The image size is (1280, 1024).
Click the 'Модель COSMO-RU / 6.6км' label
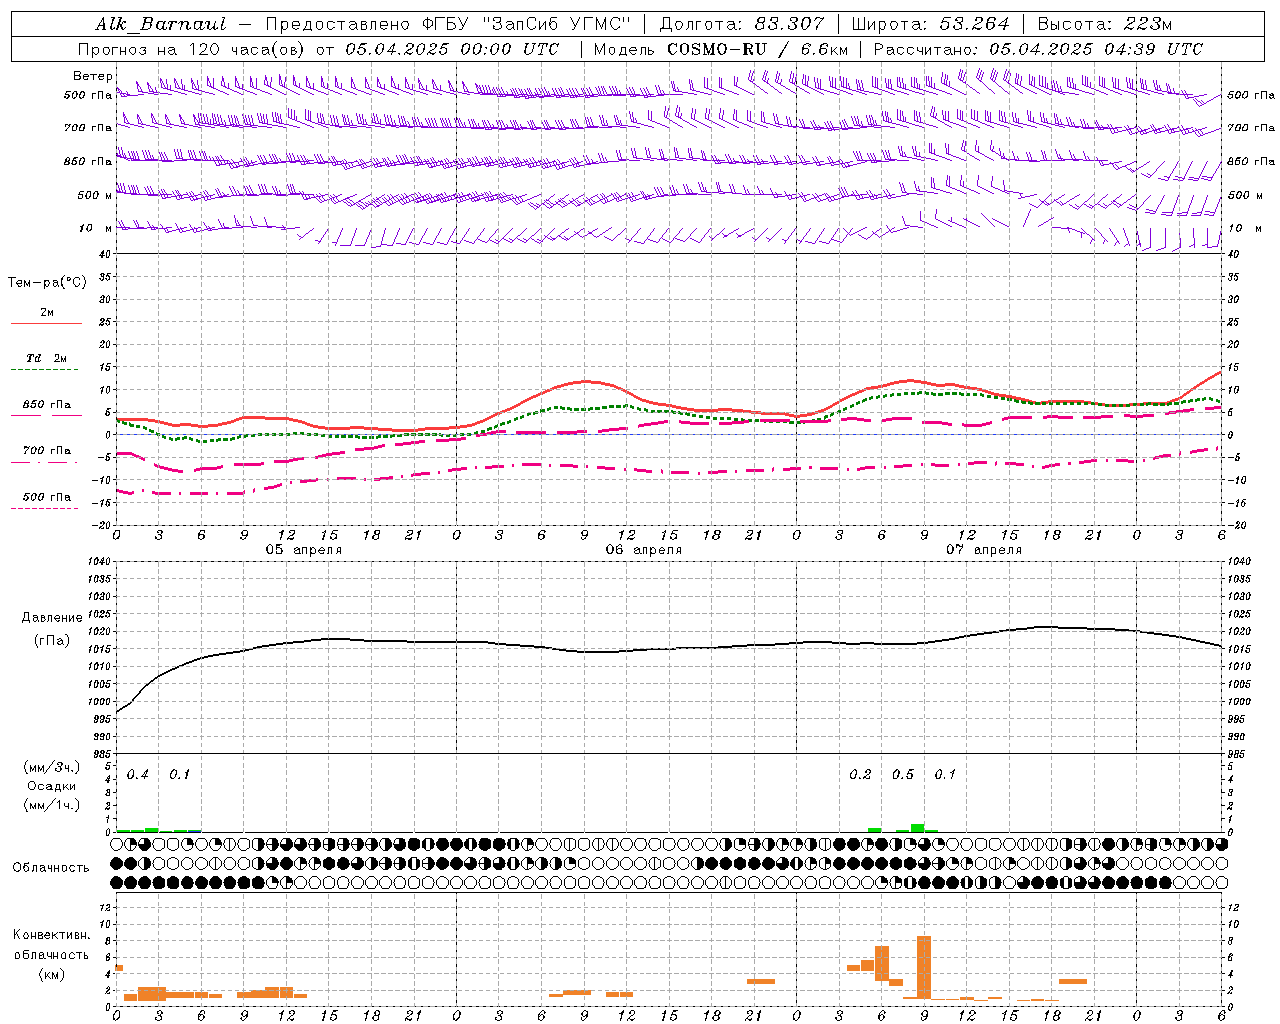click(721, 49)
